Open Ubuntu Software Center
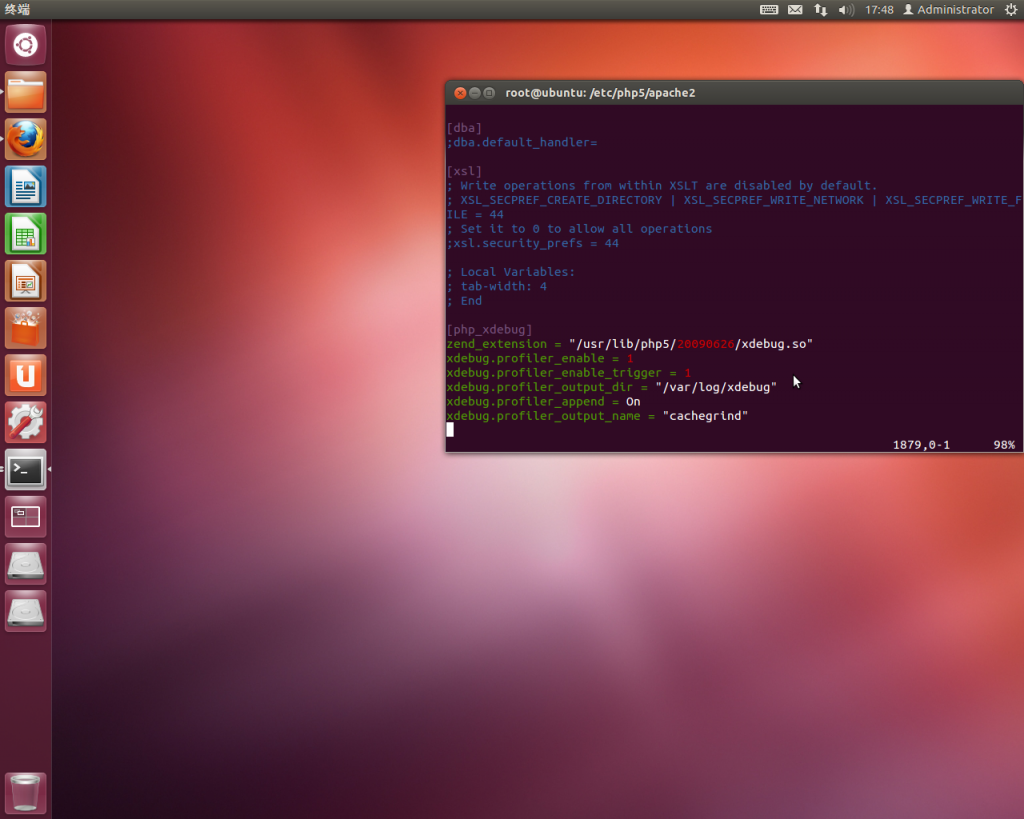This screenshot has height=819, width=1024. click(x=25, y=327)
